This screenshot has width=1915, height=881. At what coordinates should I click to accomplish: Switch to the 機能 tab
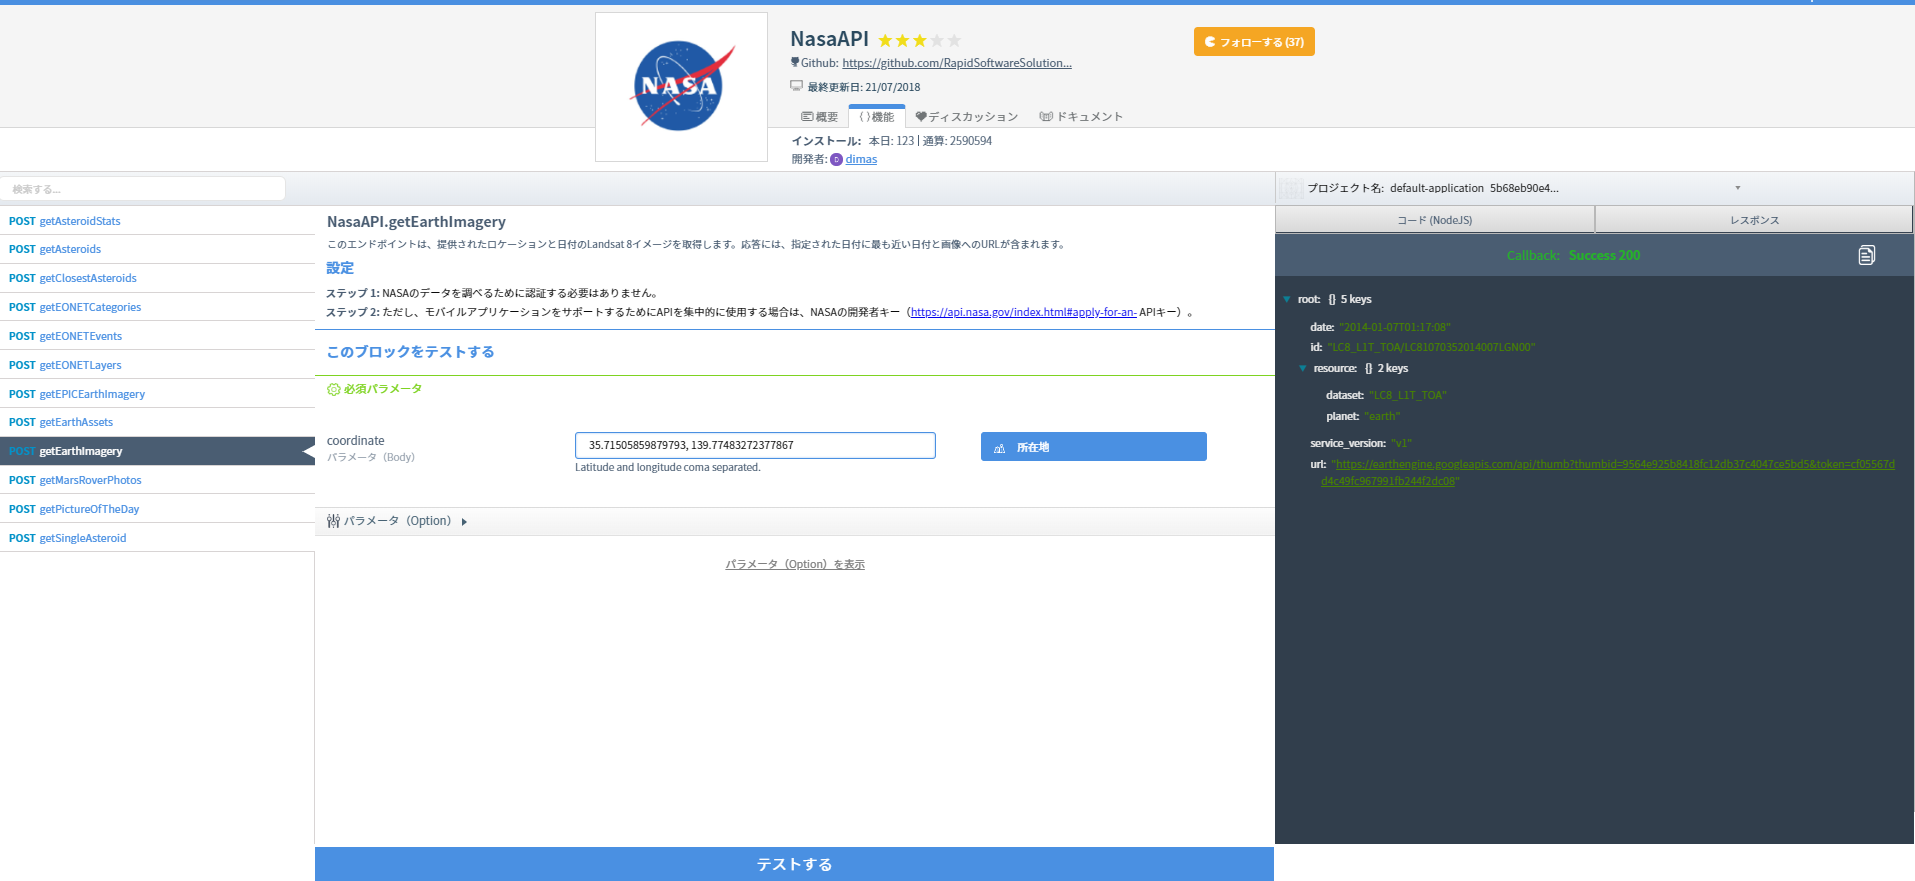877,117
